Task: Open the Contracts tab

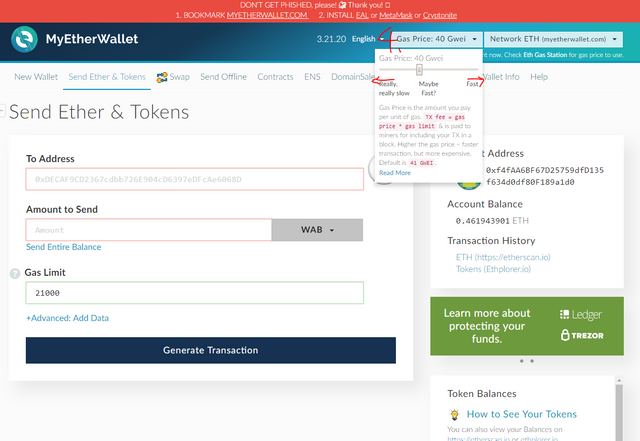Action: click(x=275, y=77)
